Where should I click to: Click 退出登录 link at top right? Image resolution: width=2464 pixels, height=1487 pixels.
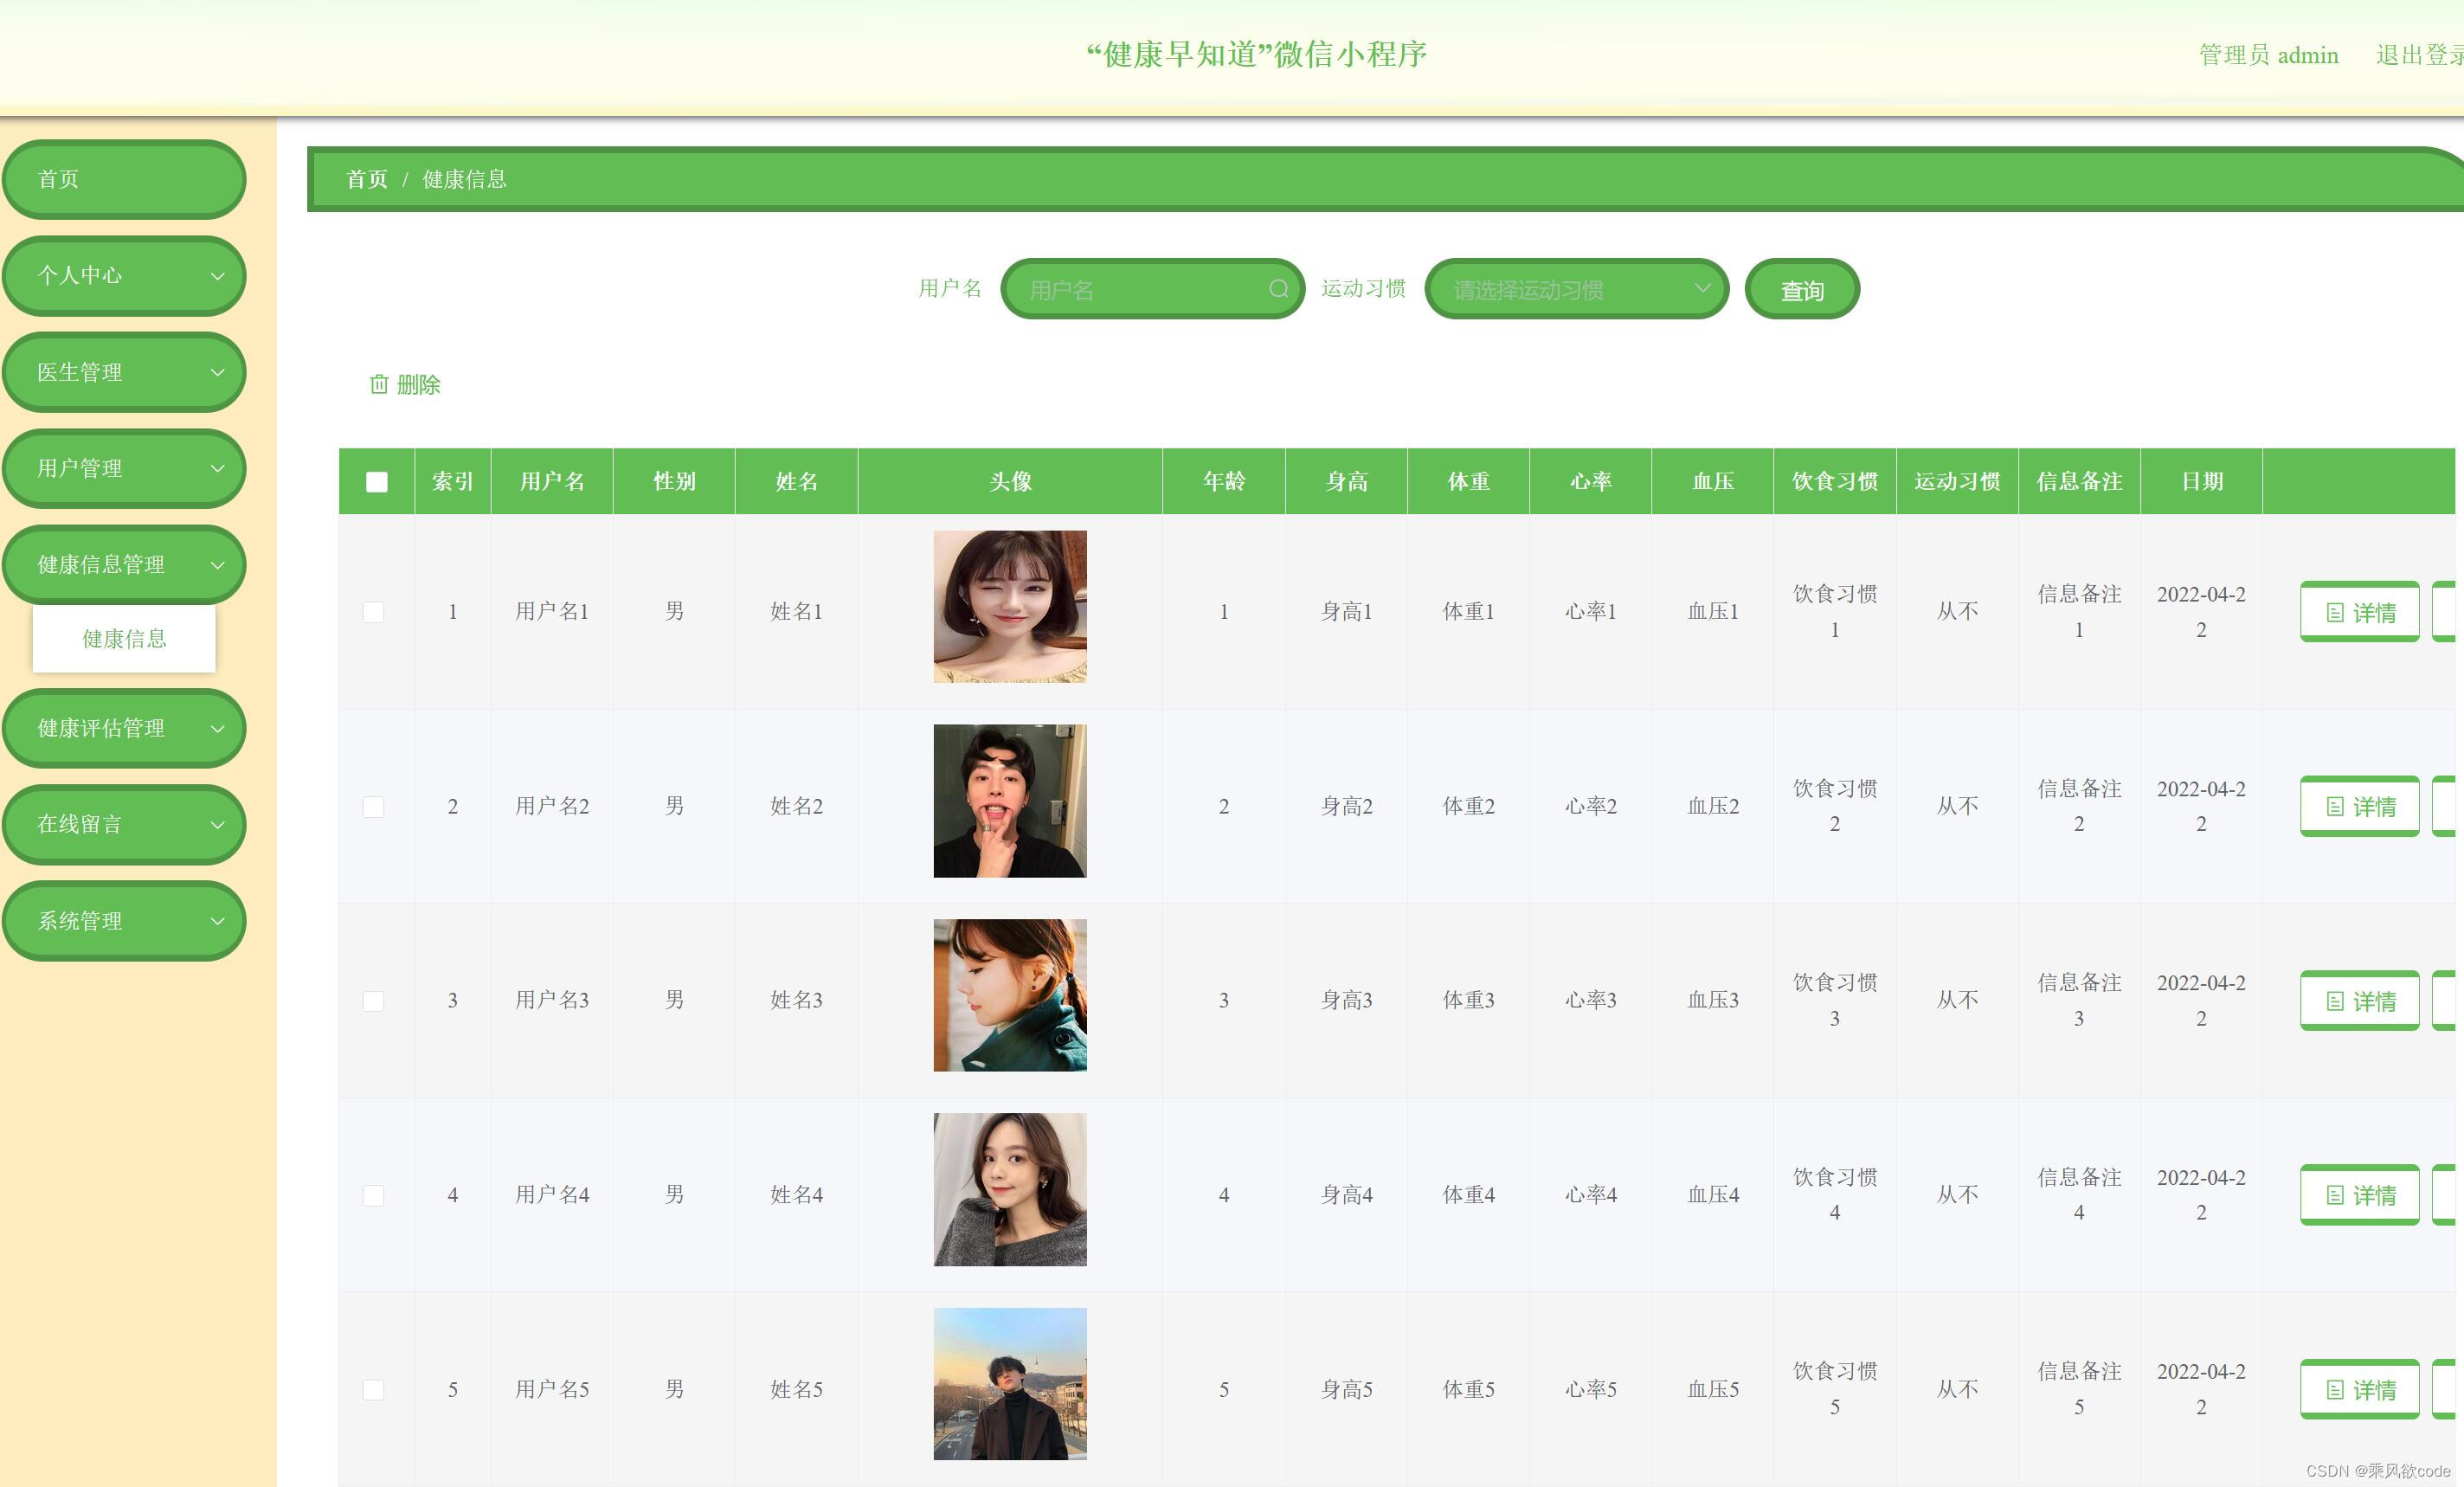(x=2418, y=55)
